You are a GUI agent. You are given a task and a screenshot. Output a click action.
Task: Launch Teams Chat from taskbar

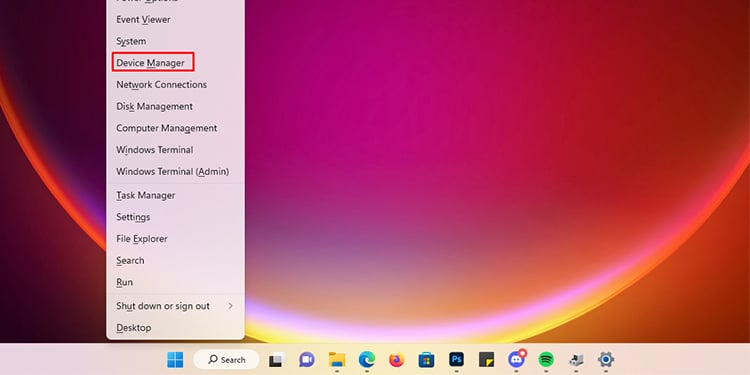tap(307, 359)
